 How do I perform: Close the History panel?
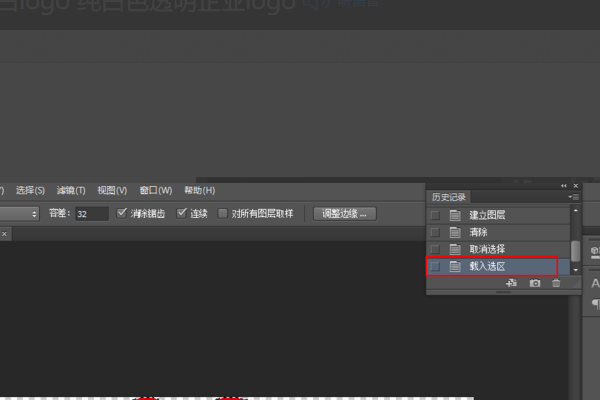click(x=576, y=186)
